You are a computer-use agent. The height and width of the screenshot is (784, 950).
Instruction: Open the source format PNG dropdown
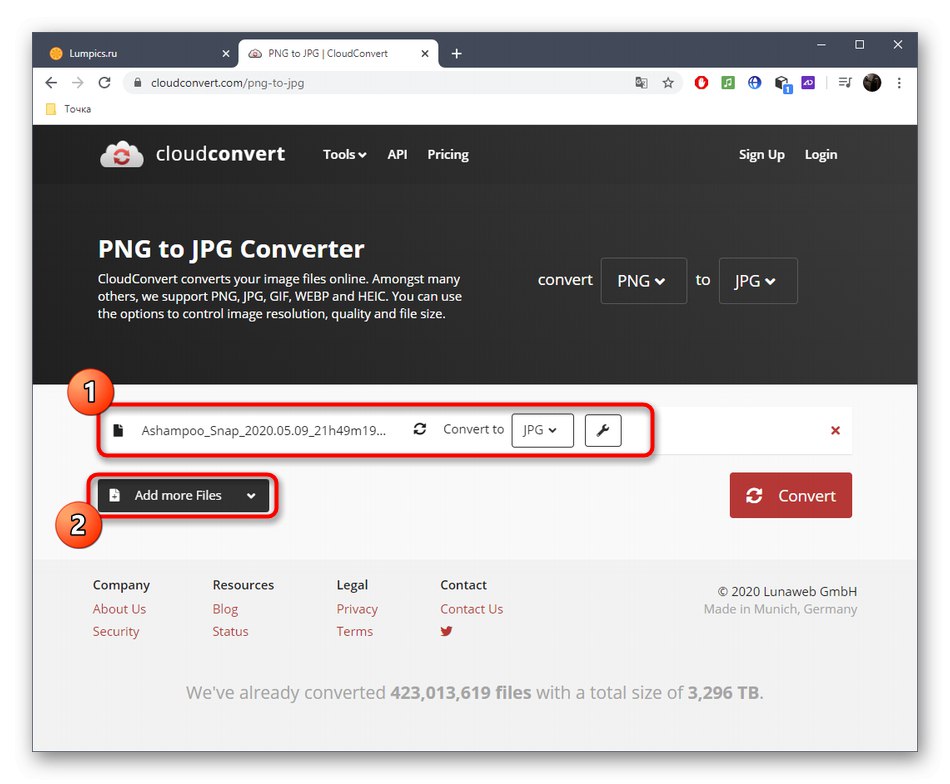(x=643, y=281)
